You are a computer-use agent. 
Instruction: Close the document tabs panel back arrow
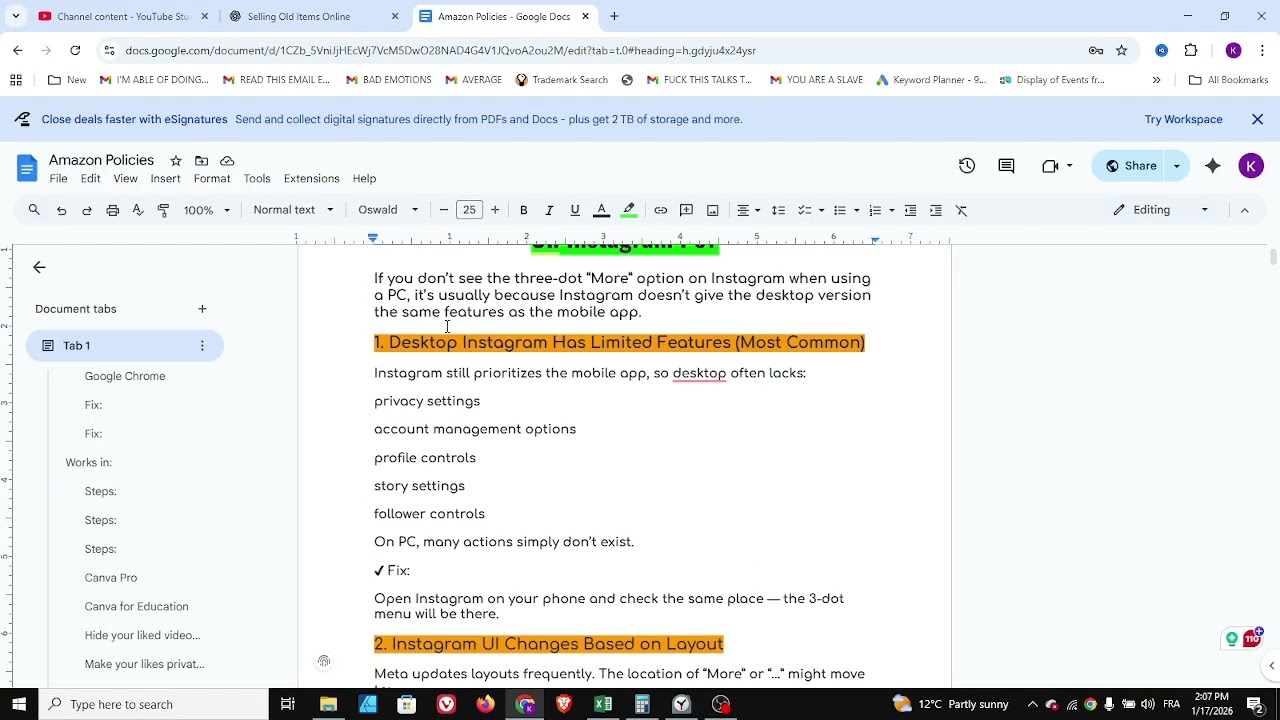tap(39, 267)
